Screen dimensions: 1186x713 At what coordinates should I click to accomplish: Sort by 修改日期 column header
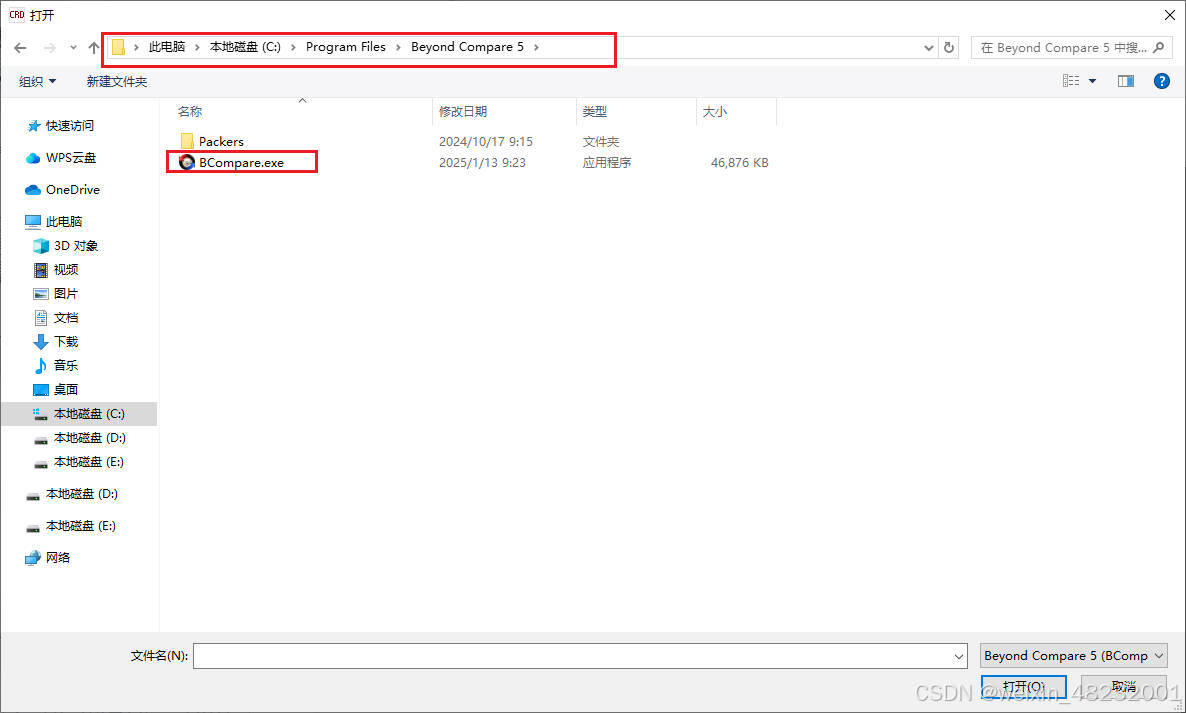click(x=463, y=112)
